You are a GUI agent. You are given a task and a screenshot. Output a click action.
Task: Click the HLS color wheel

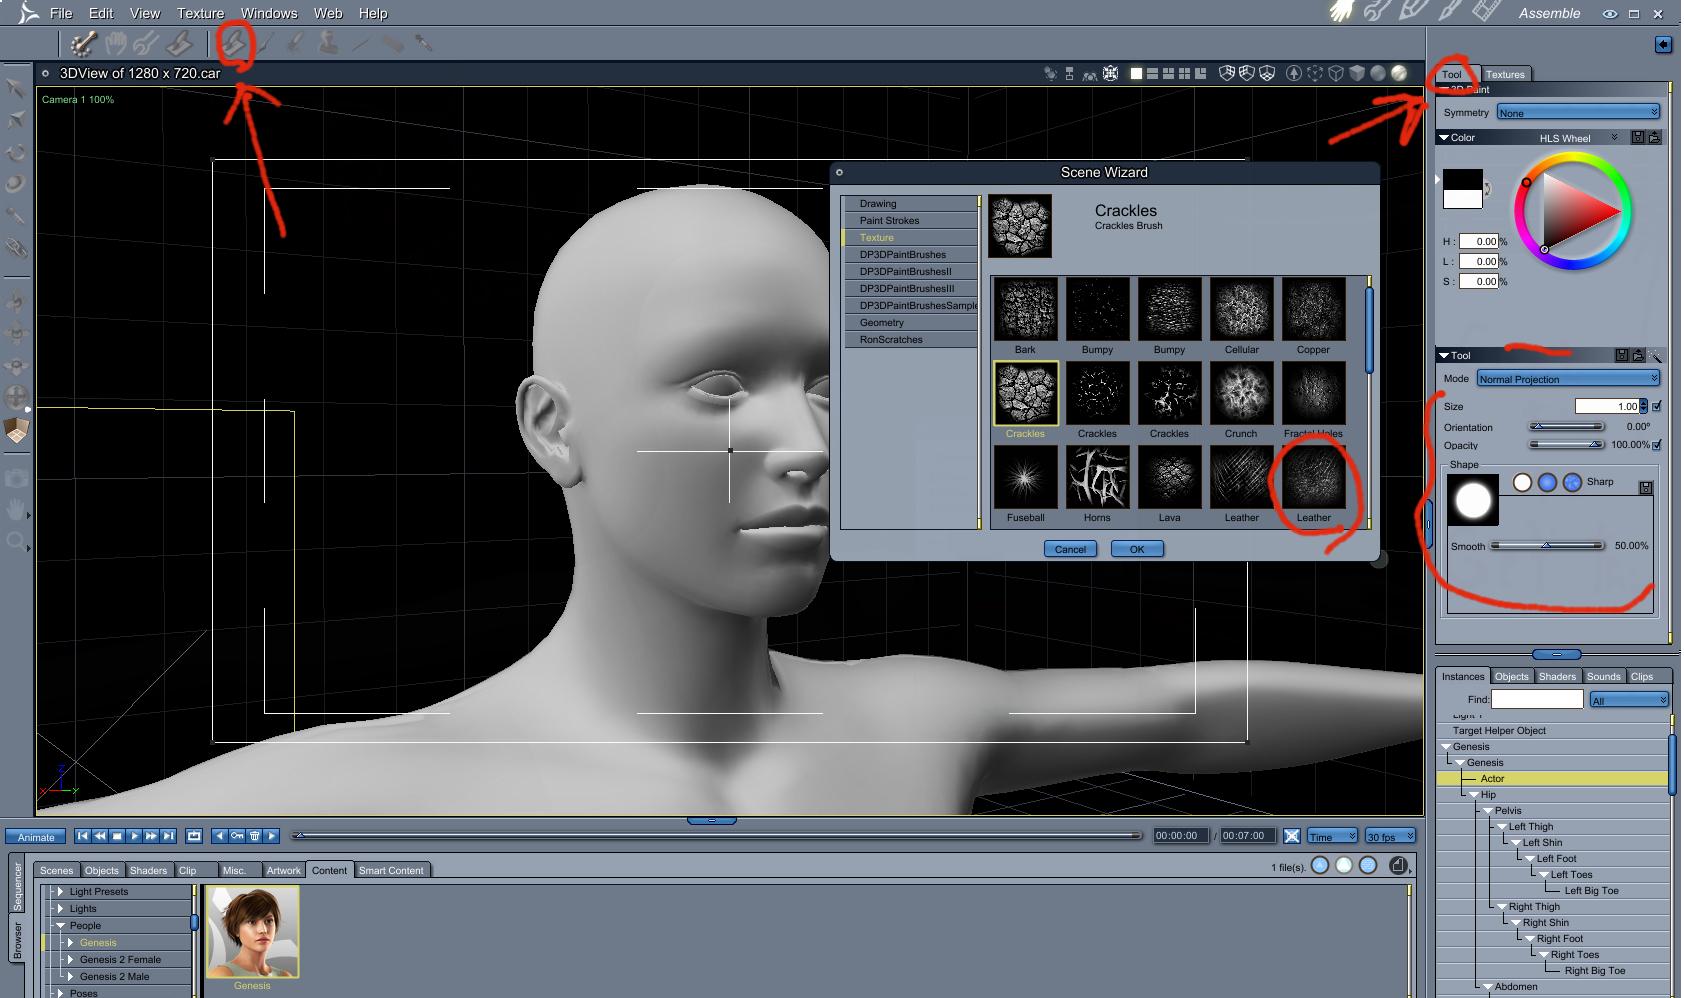click(1572, 212)
